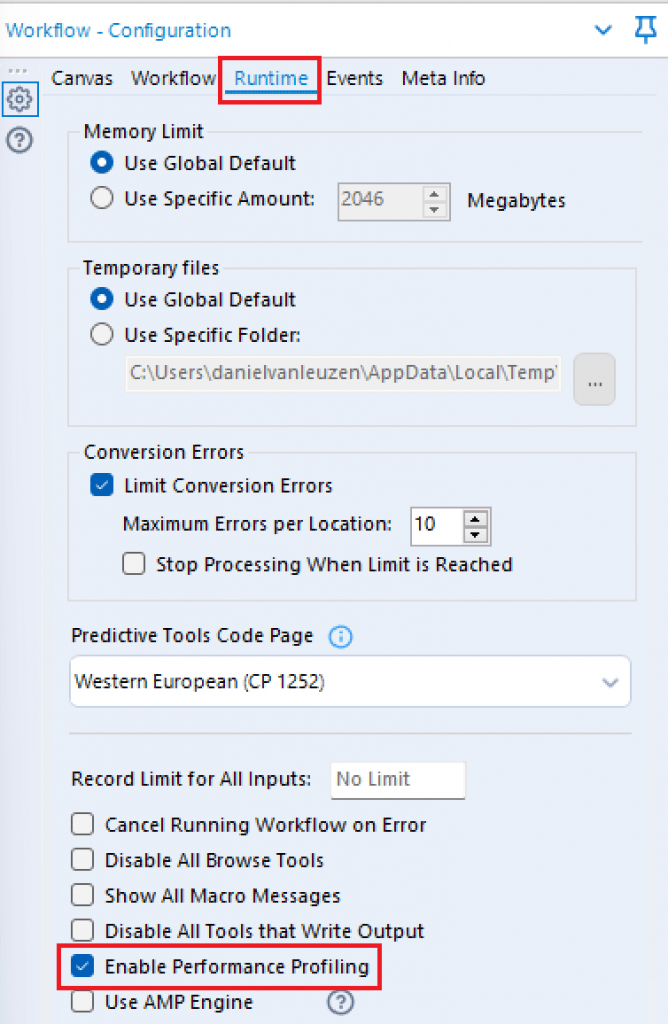Click the Record Limit for All Inputs field
This screenshot has width=668, height=1024.
[397, 779]
